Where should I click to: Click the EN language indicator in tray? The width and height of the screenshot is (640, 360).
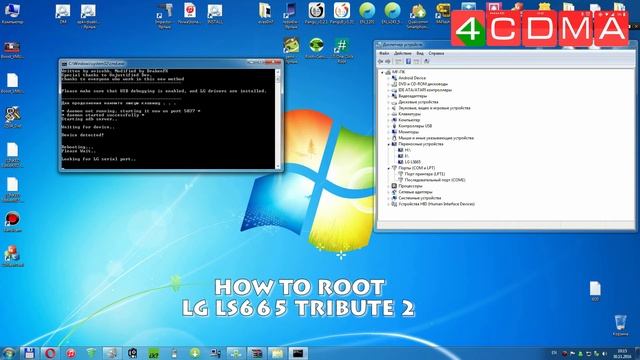tap(554, 353)
